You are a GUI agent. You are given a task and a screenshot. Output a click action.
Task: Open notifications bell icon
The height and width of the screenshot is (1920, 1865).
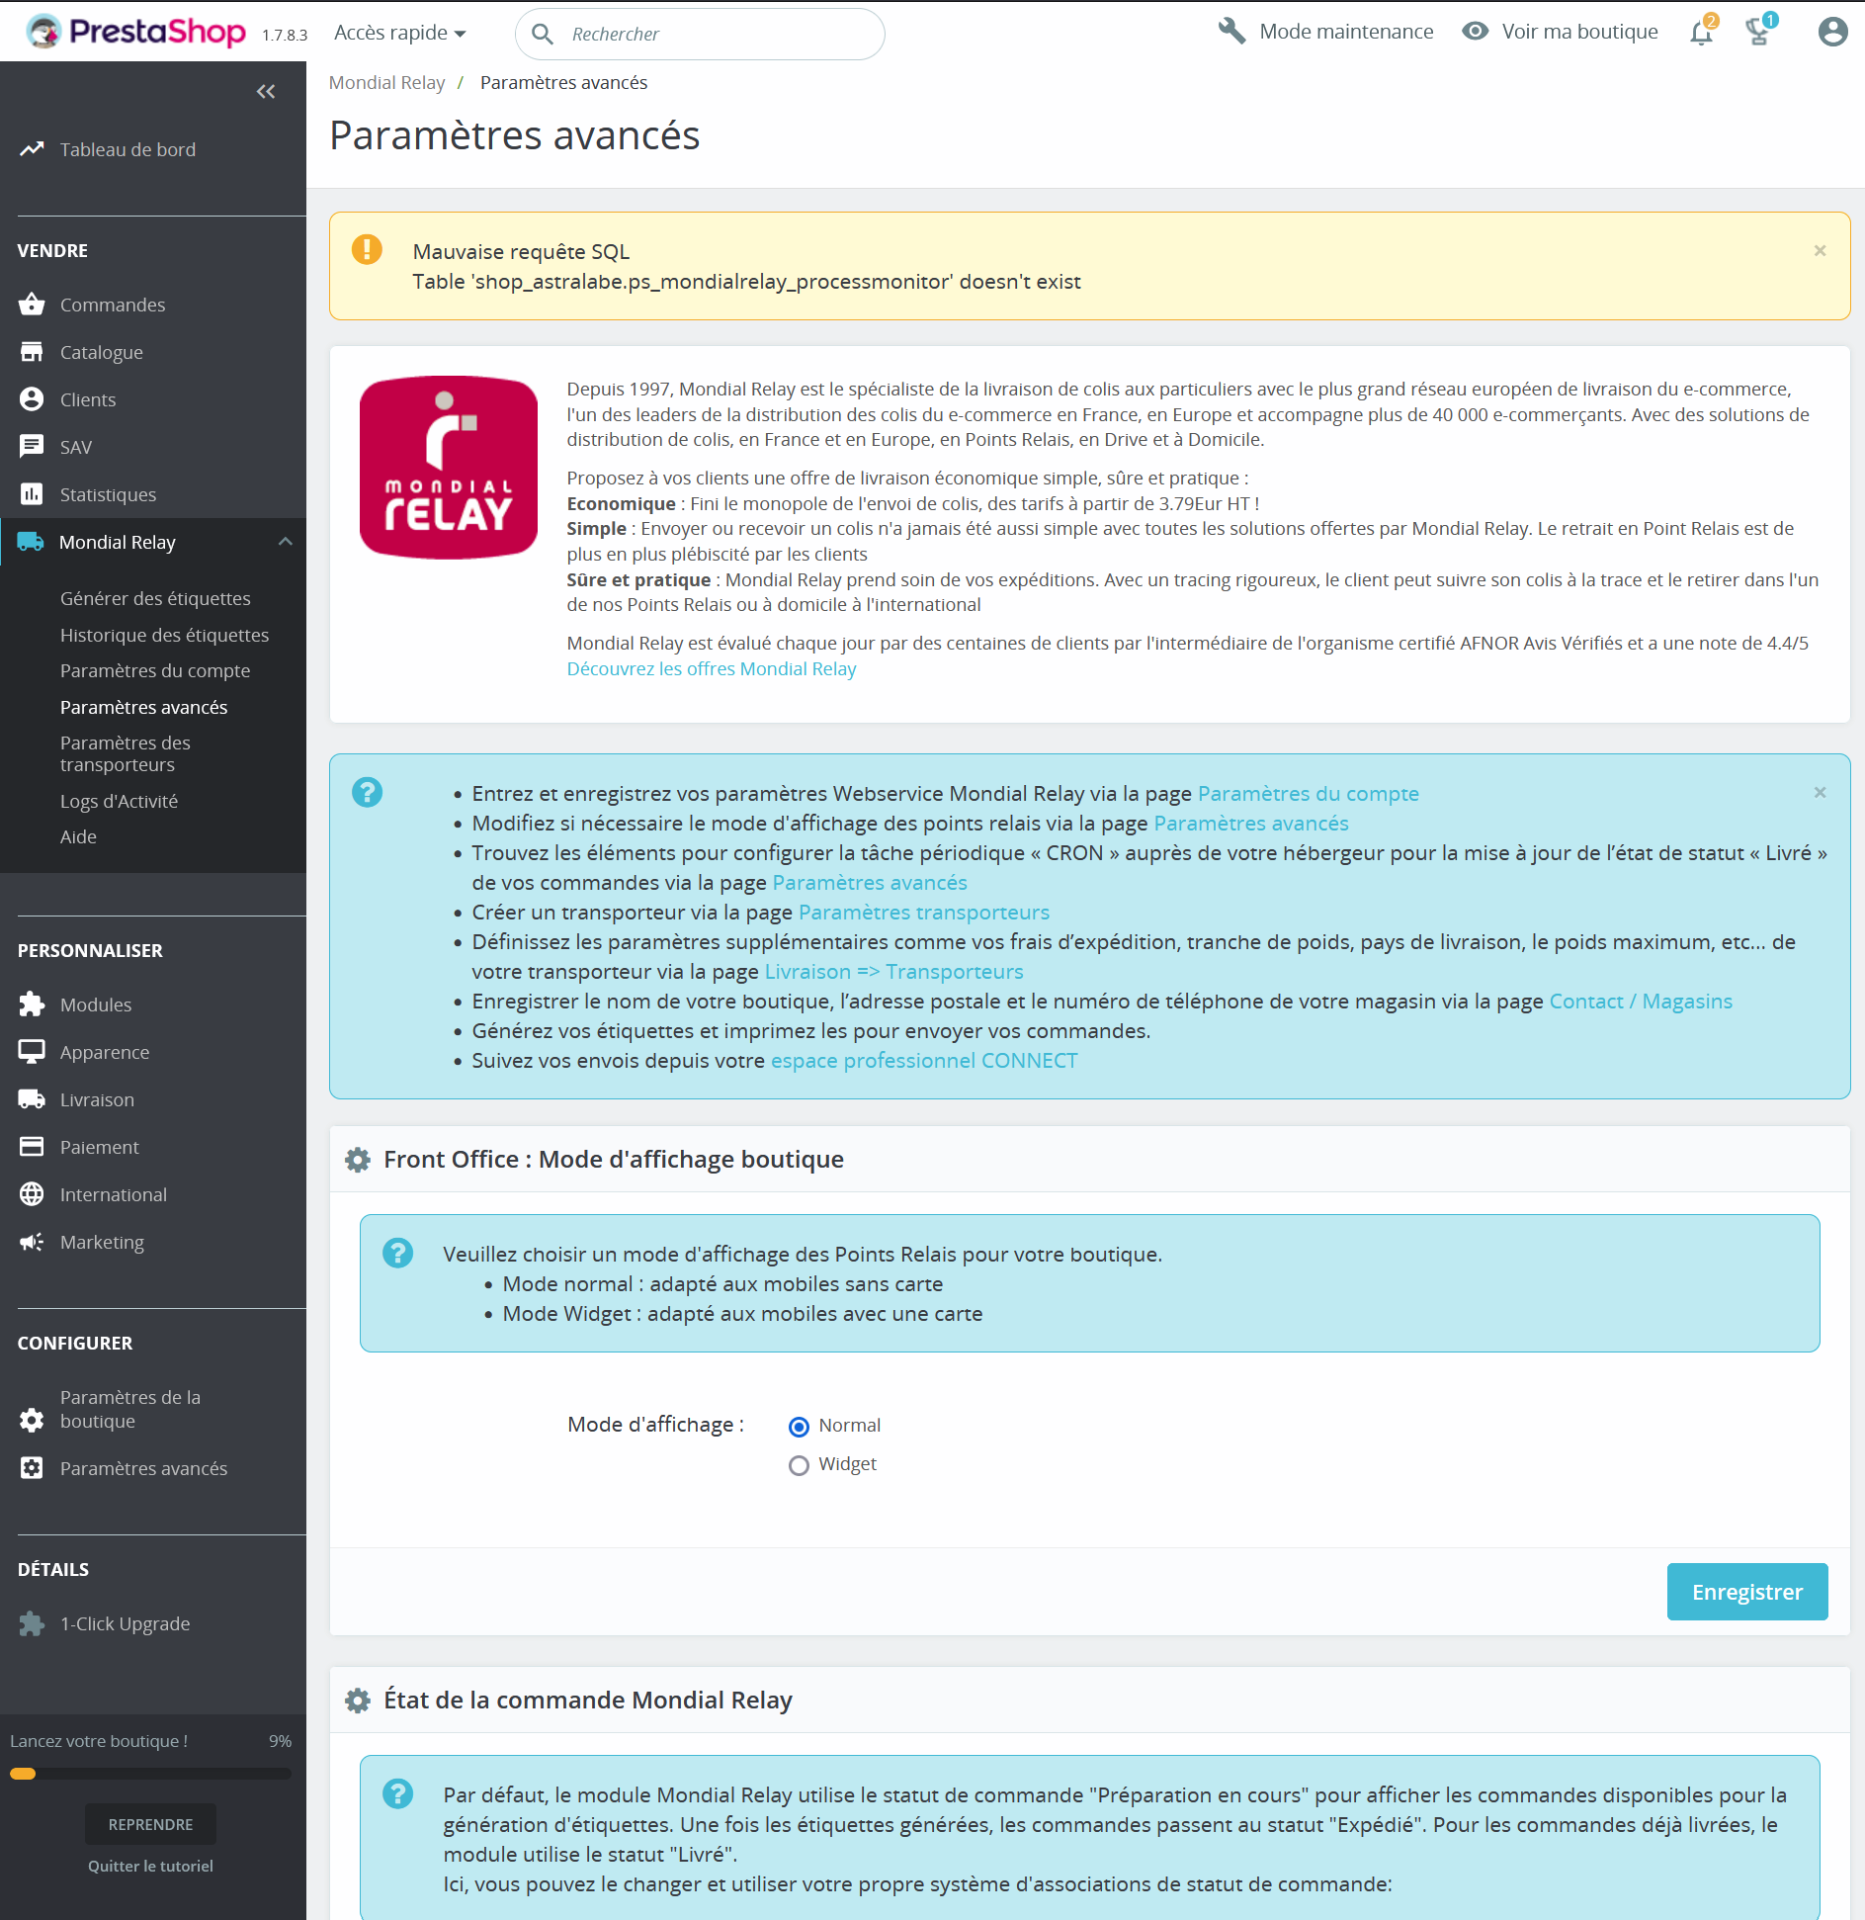[1701, 33]
